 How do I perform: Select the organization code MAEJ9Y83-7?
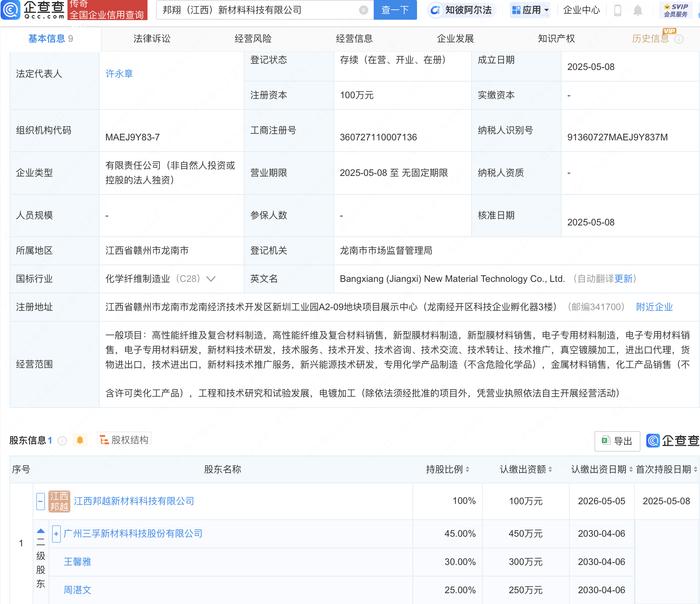coord(133,137)
